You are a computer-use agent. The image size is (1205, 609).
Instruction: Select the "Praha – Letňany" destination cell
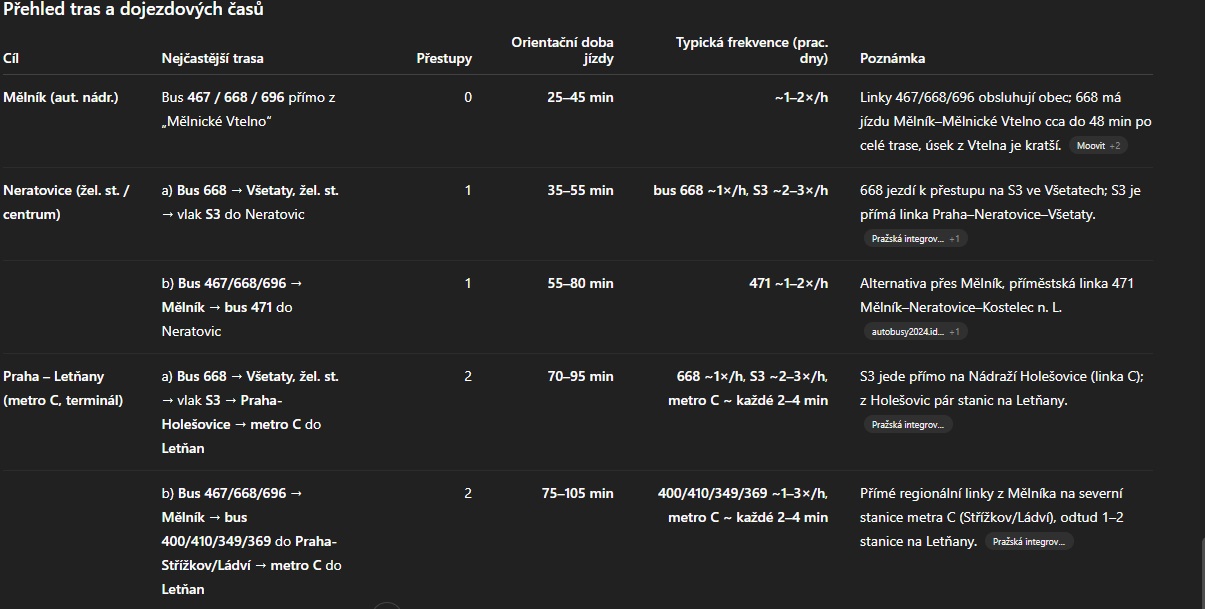tap(63, 388)
